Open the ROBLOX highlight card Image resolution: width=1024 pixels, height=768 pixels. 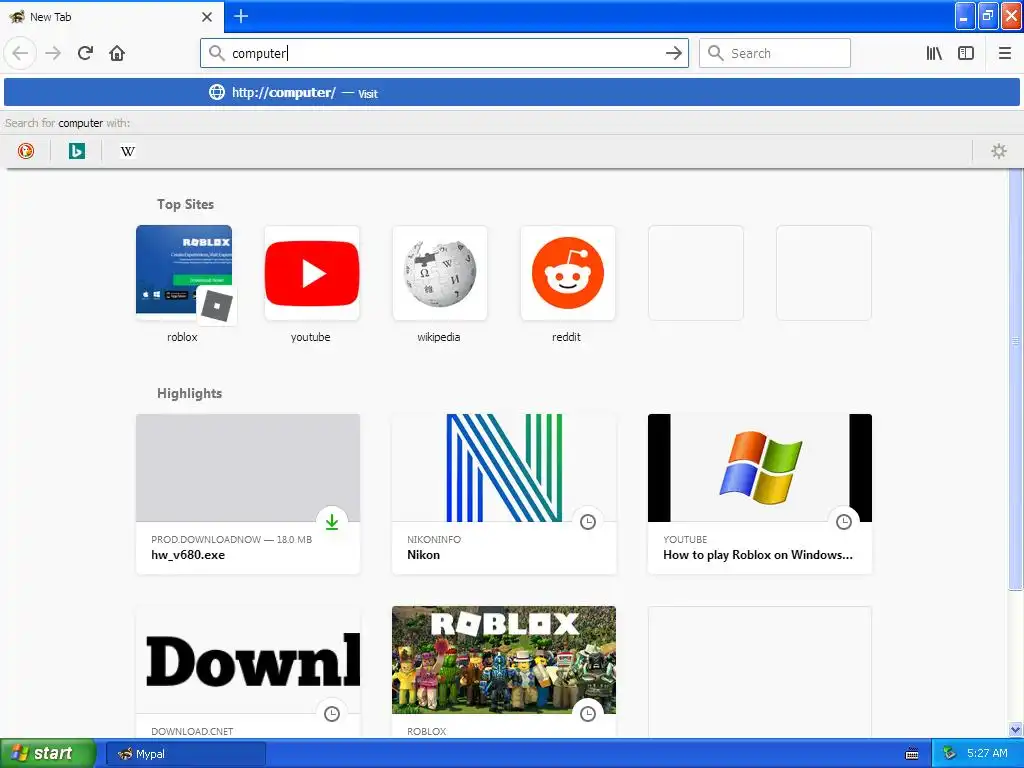coord(504,673)
